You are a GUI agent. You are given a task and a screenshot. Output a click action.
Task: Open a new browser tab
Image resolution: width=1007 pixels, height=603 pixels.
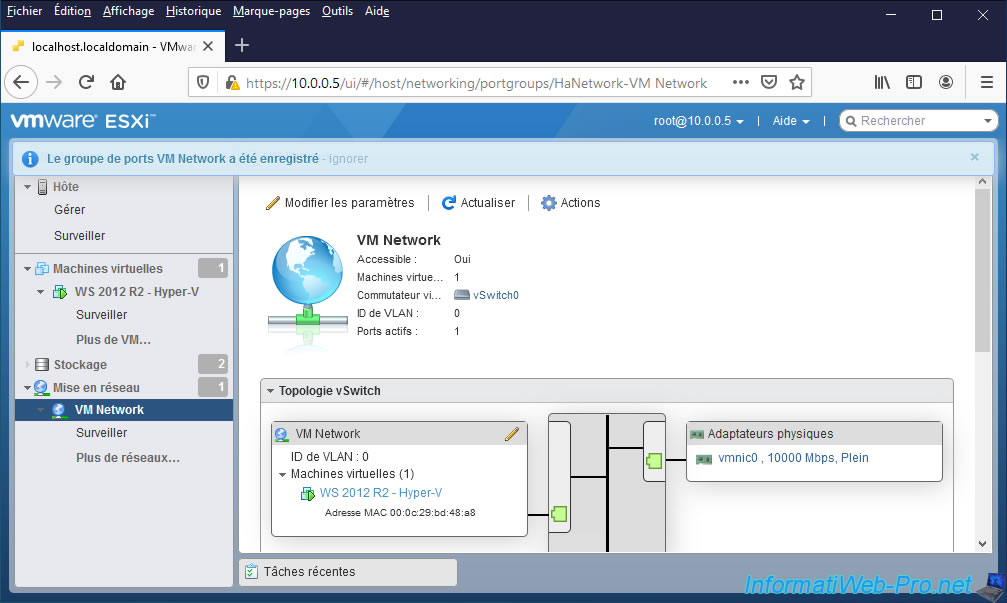(x=241, y=46)
